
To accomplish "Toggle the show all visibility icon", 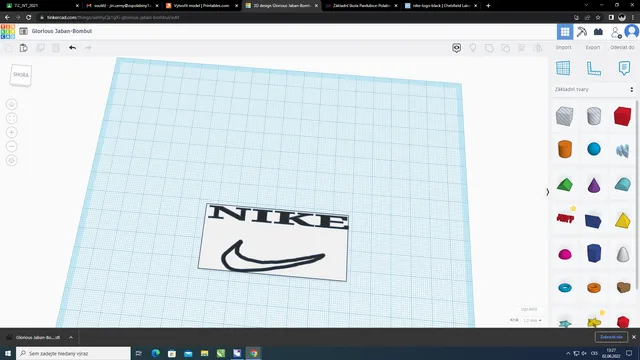I will [456, 48].
